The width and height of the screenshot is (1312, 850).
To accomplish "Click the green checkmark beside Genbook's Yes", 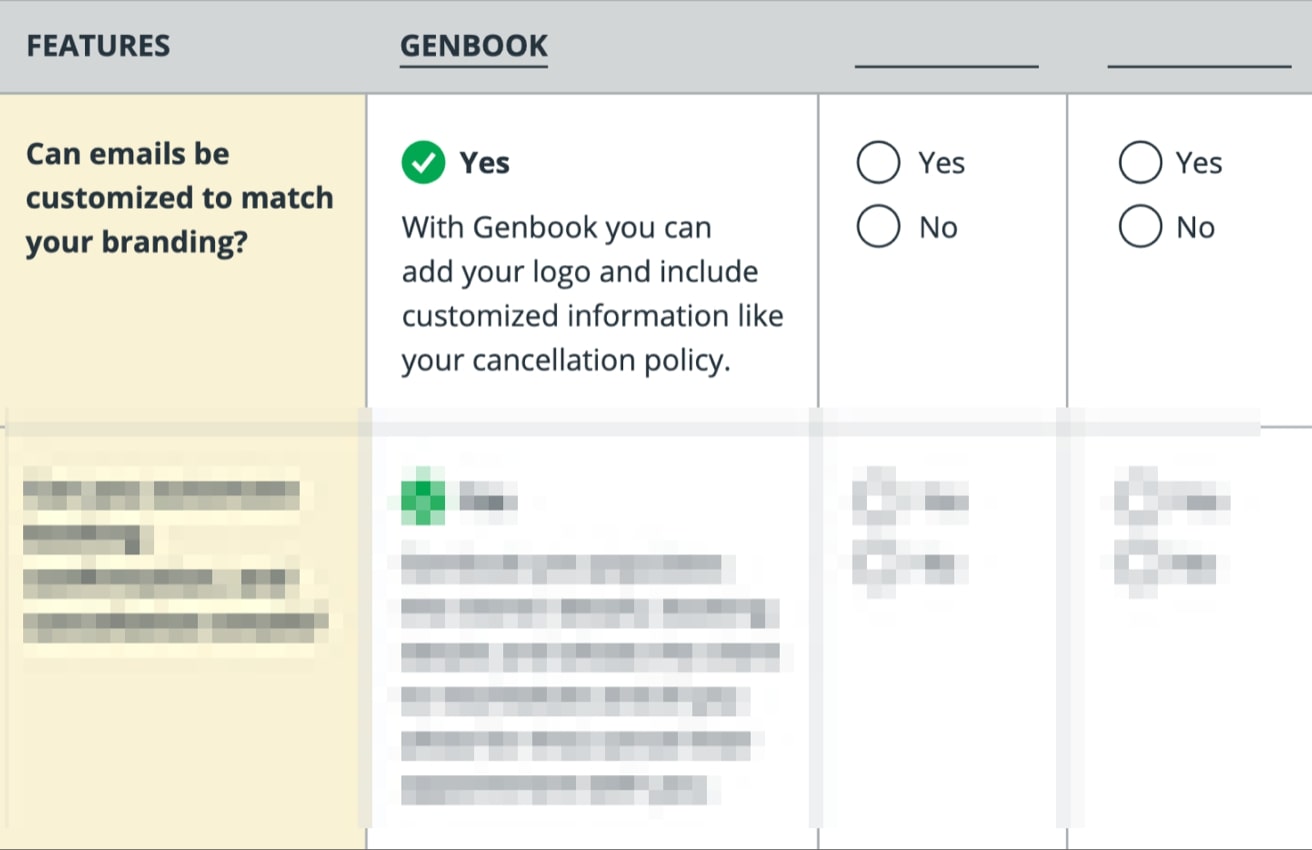I will tap(423, 162).
